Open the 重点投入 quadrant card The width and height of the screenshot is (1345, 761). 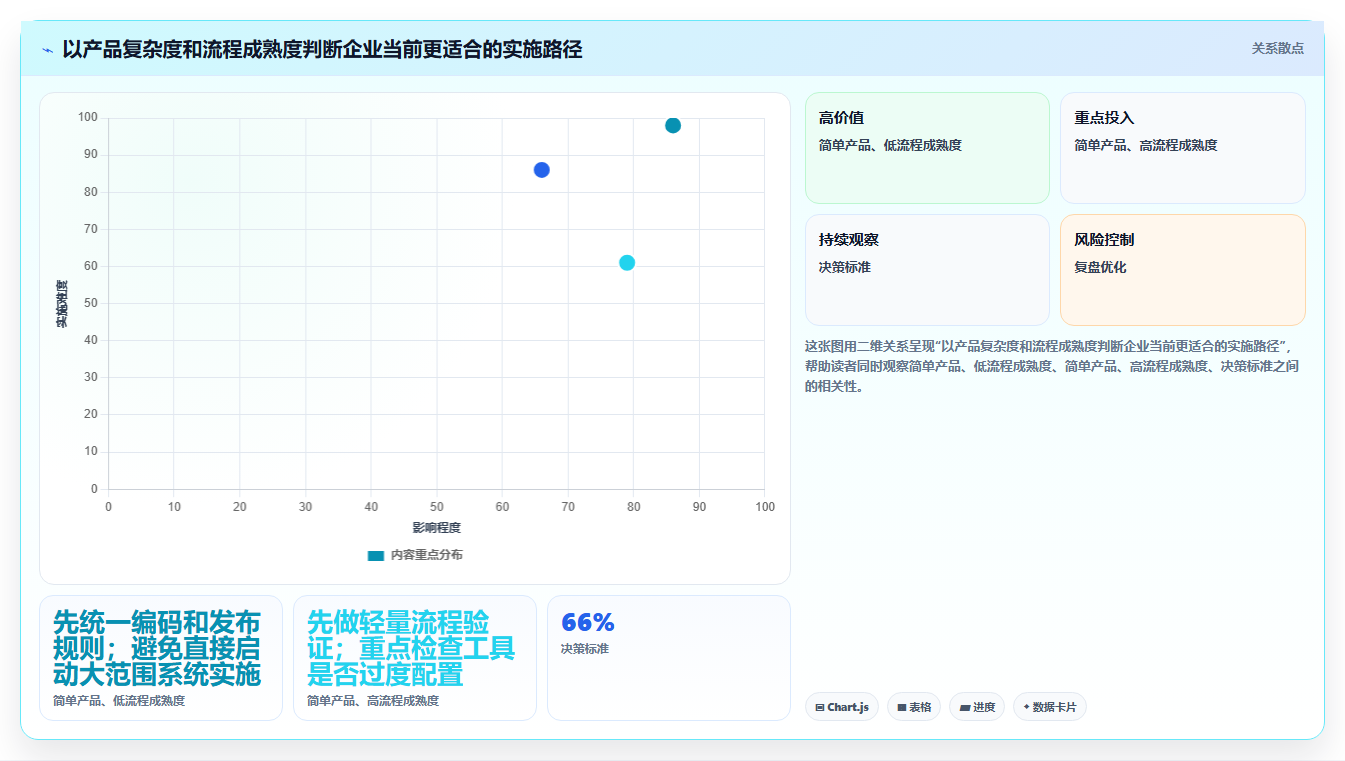point(1183,148)
